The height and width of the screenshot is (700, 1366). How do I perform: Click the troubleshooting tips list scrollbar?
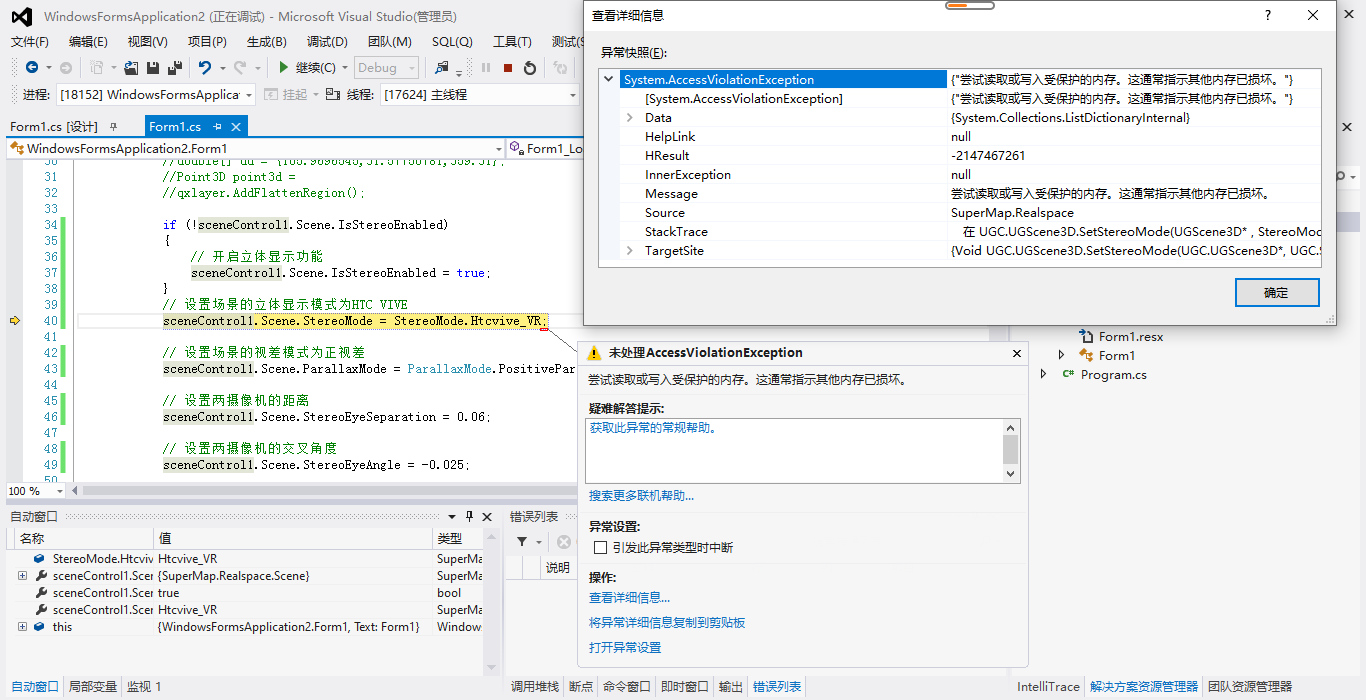click(x=1010, y=451)
